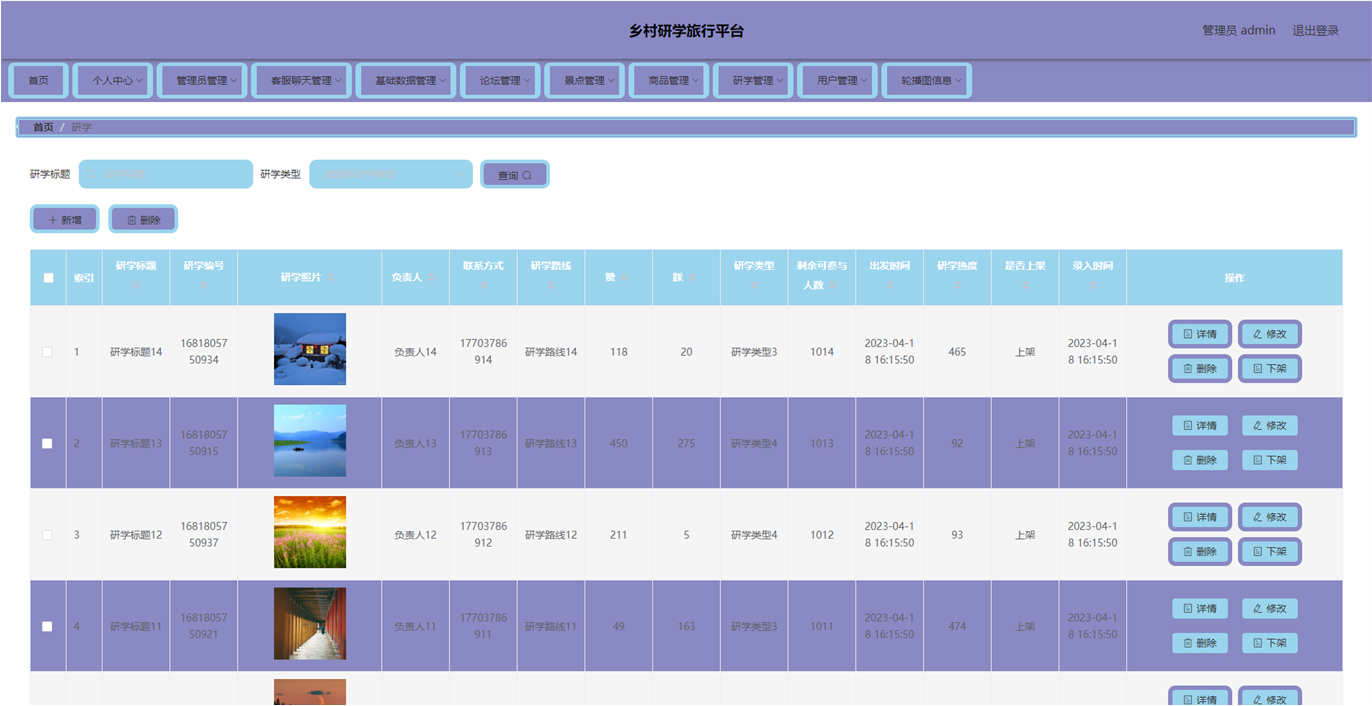Click 退出登录 to log out

[1315, 30]
